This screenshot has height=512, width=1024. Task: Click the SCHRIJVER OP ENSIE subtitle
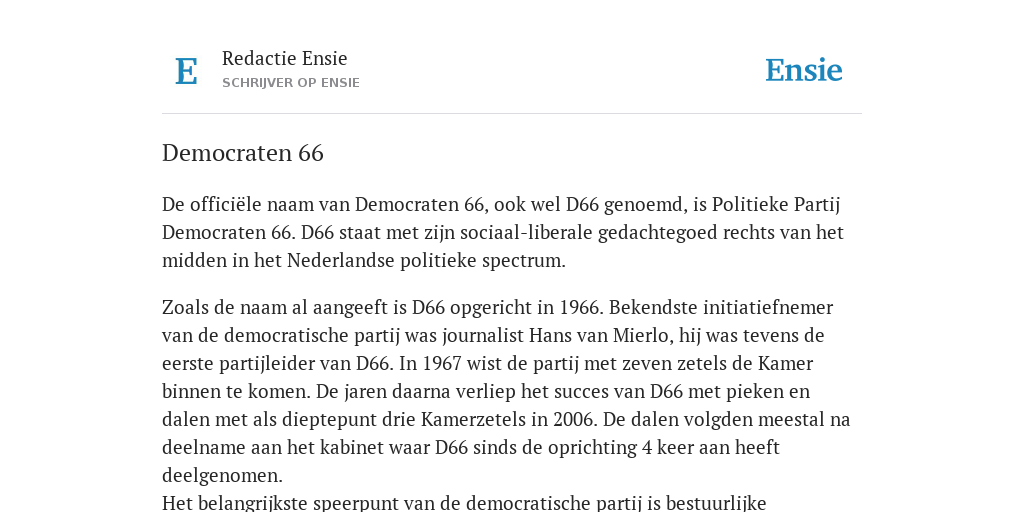(291, 83)
